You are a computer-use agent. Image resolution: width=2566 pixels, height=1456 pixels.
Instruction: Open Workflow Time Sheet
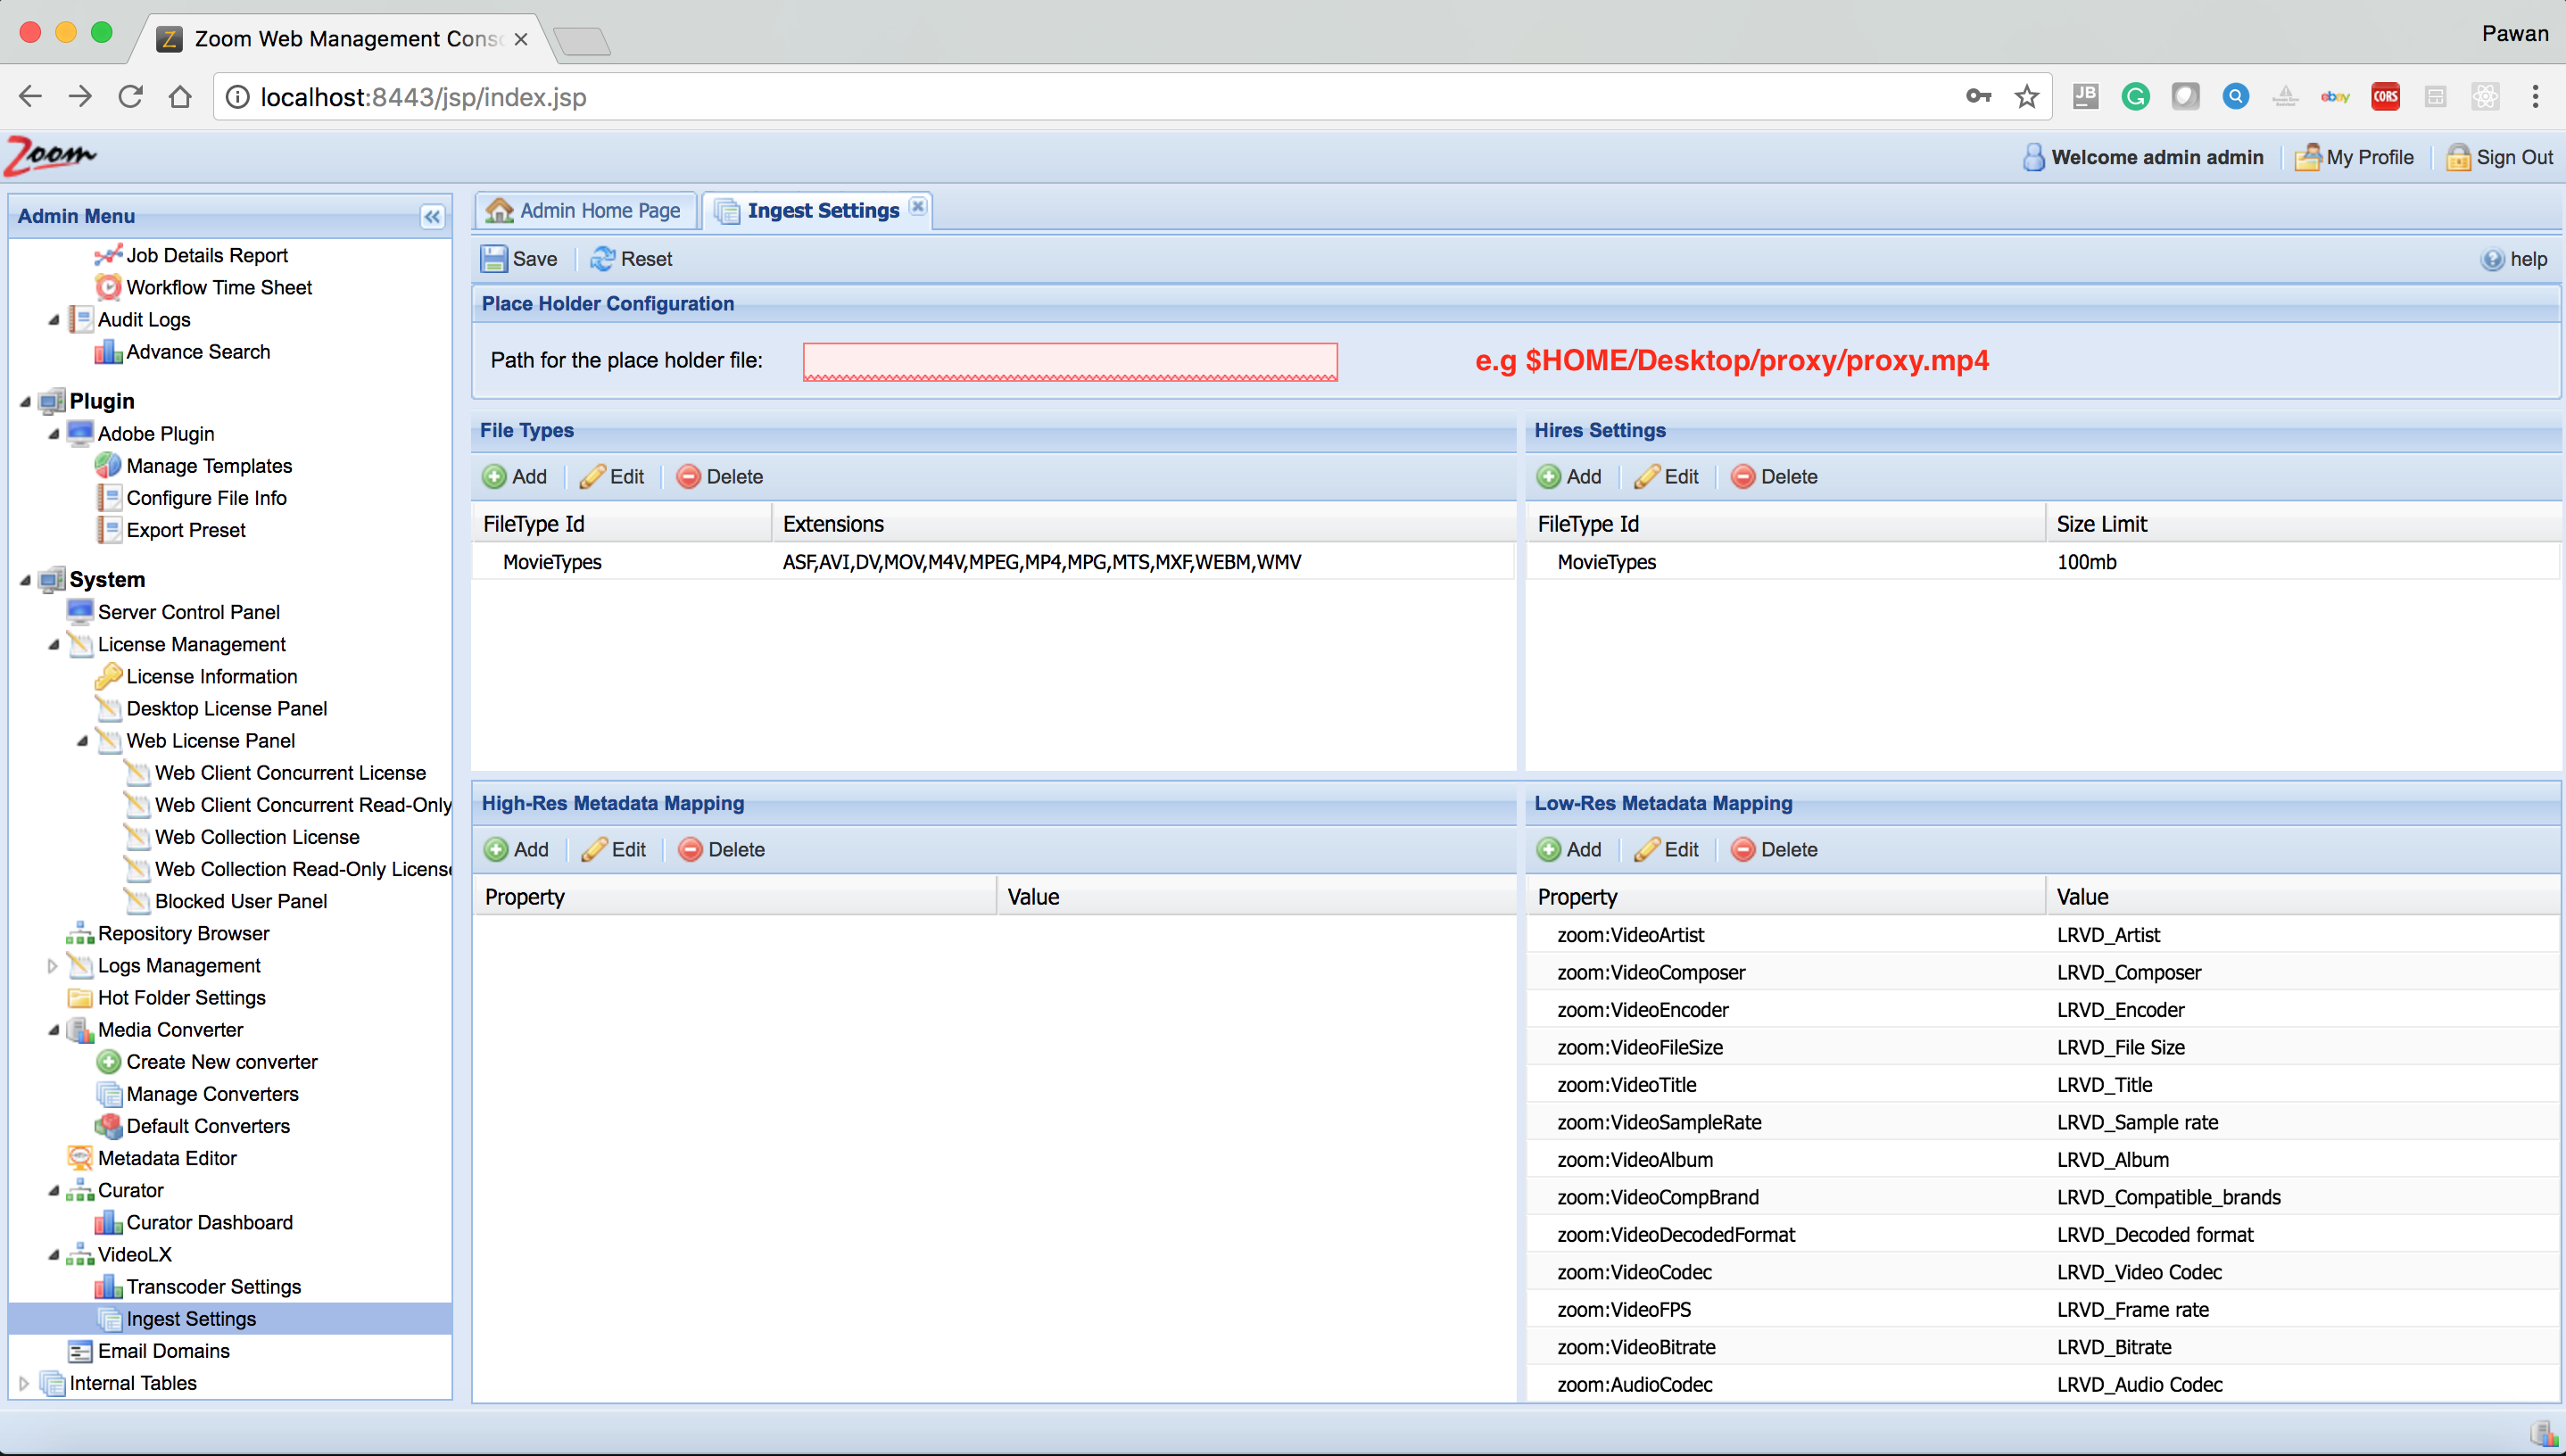tap(219, 288)
